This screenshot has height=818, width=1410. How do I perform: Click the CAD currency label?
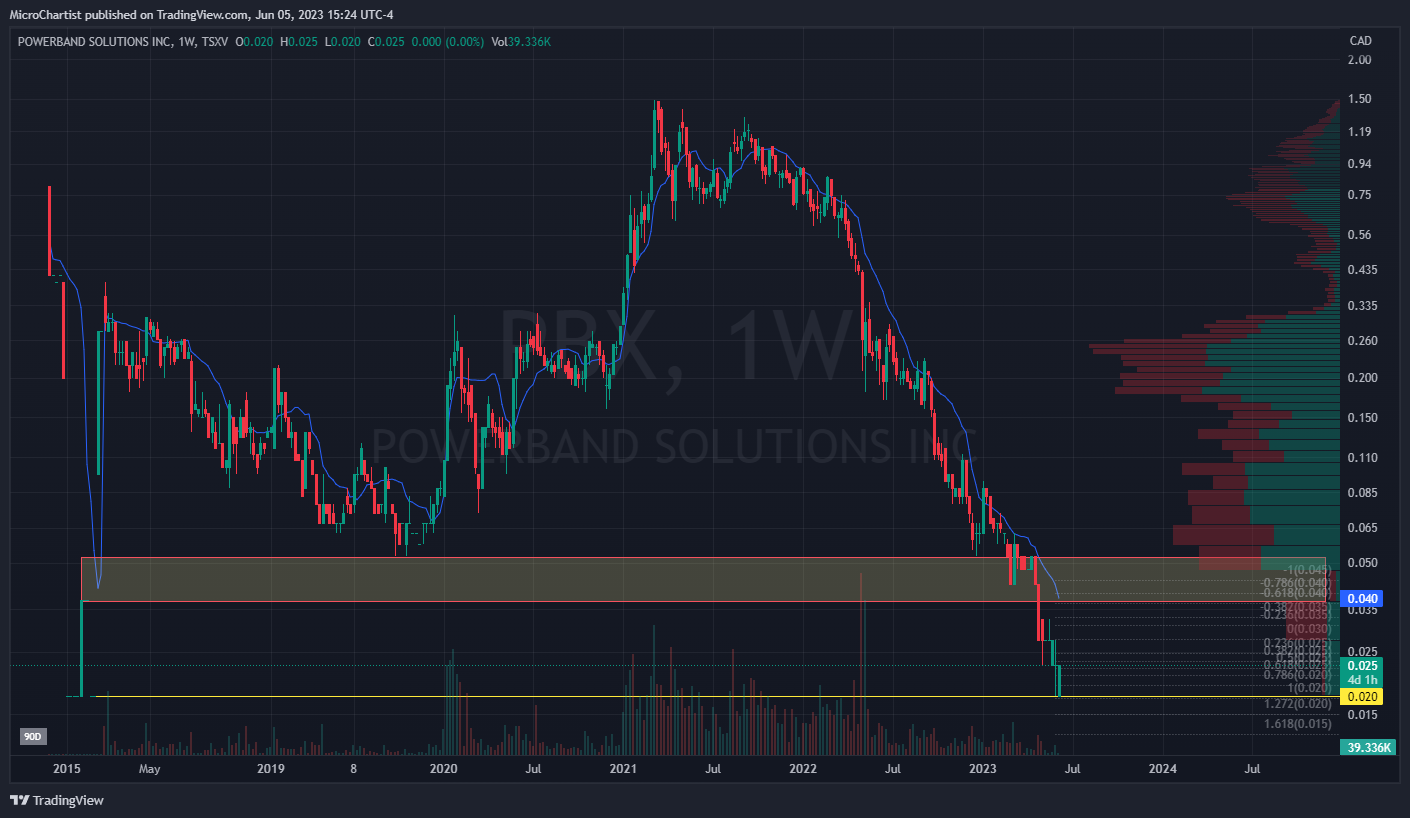[x=1360, y=41]
